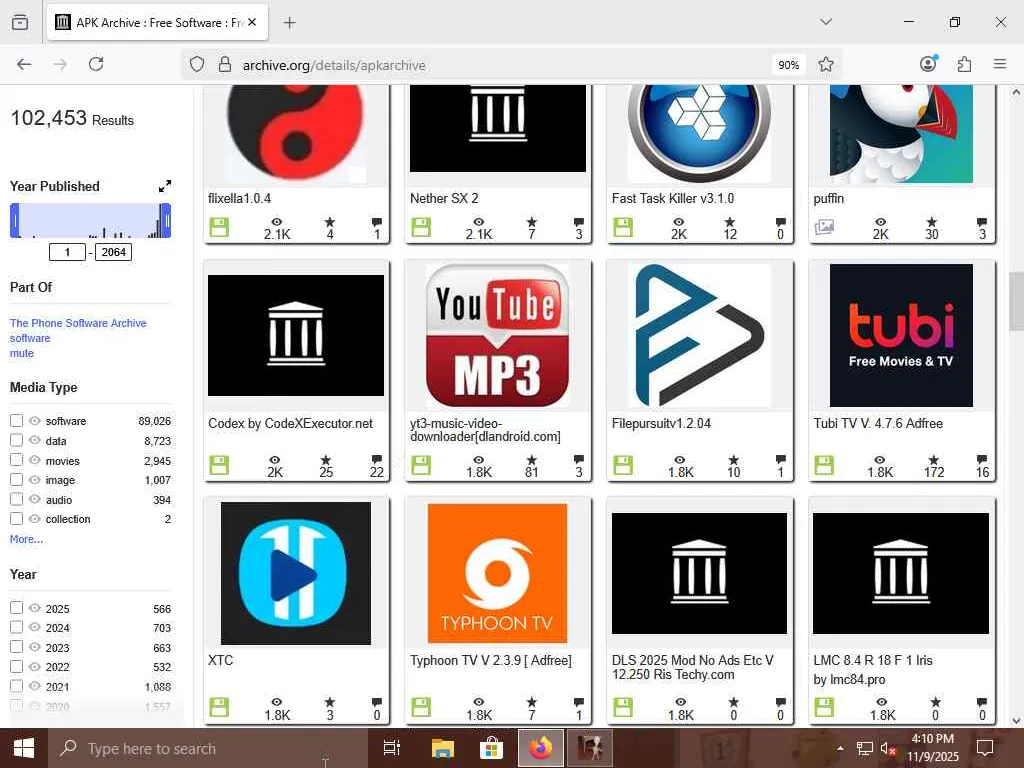Click the views eye icon on puffin card
1024x768 pixels.
click(x=880, y=222)
